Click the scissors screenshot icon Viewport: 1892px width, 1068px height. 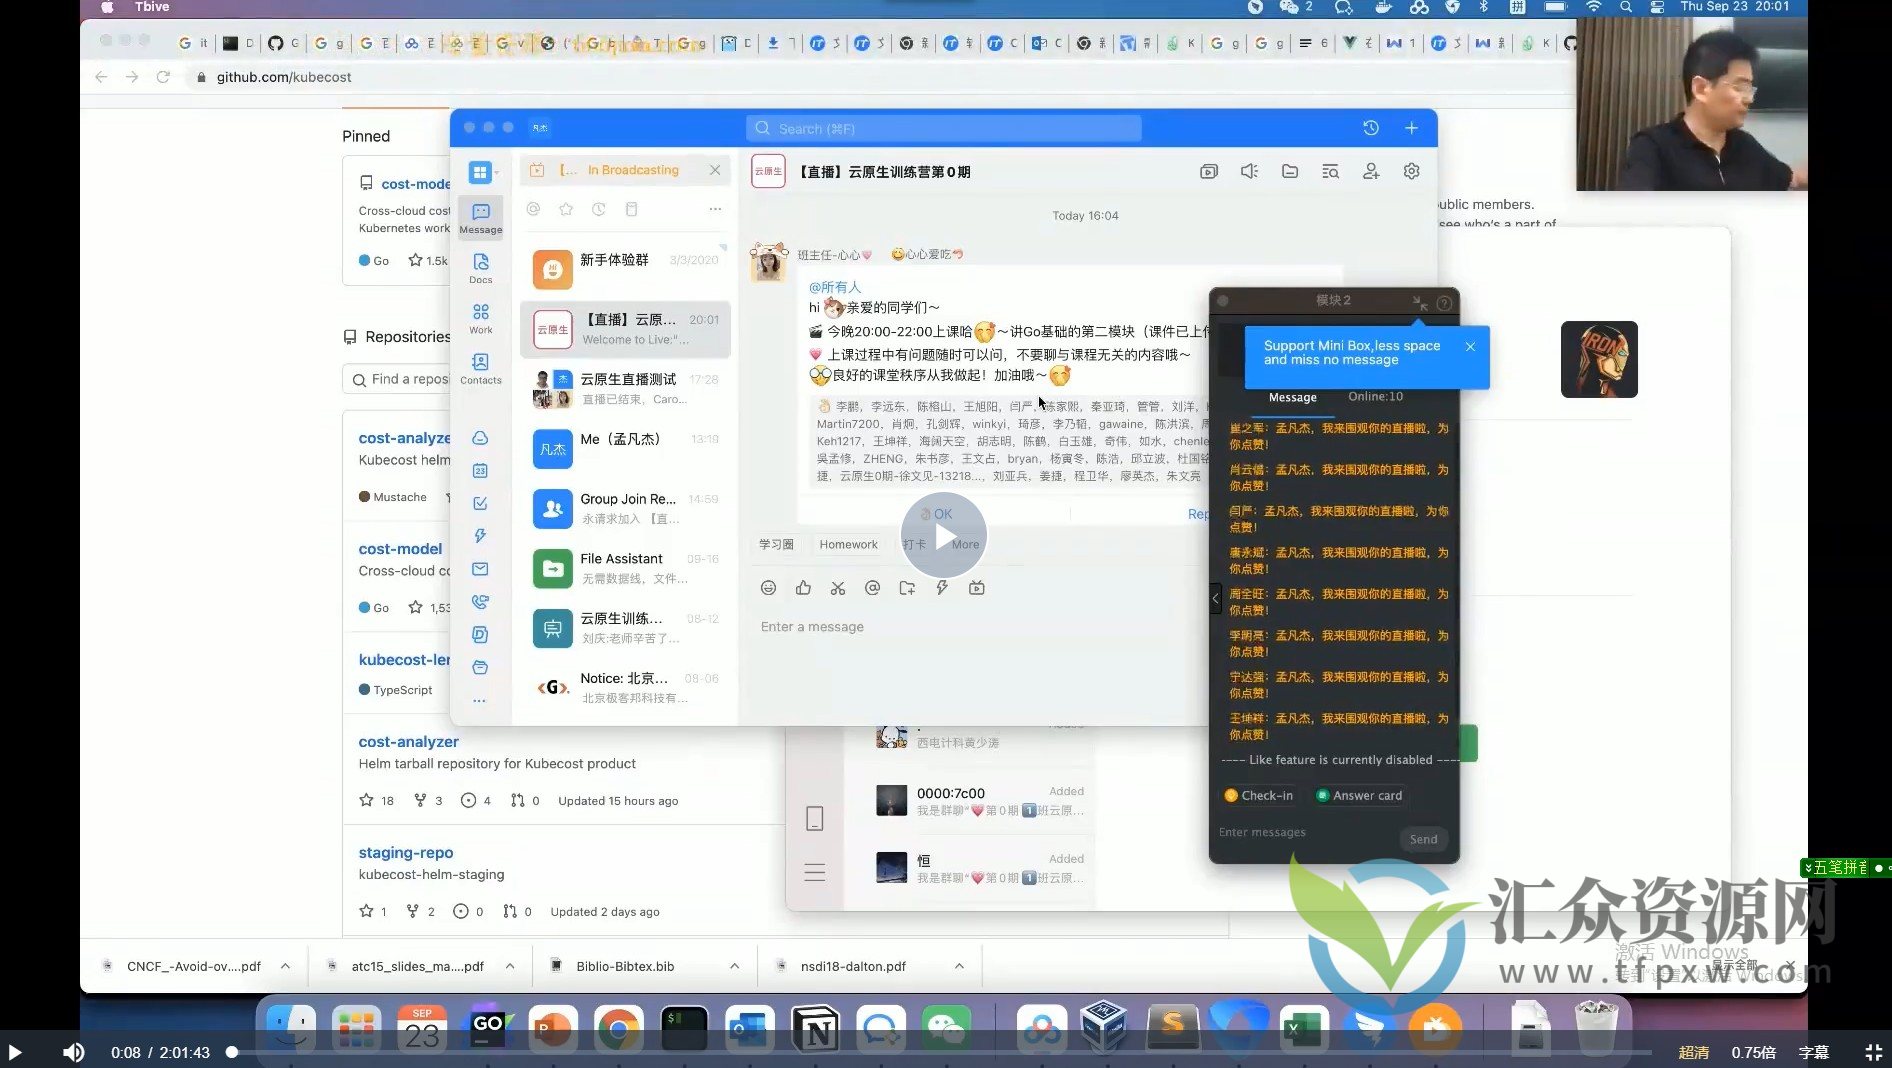coord(838,588)
